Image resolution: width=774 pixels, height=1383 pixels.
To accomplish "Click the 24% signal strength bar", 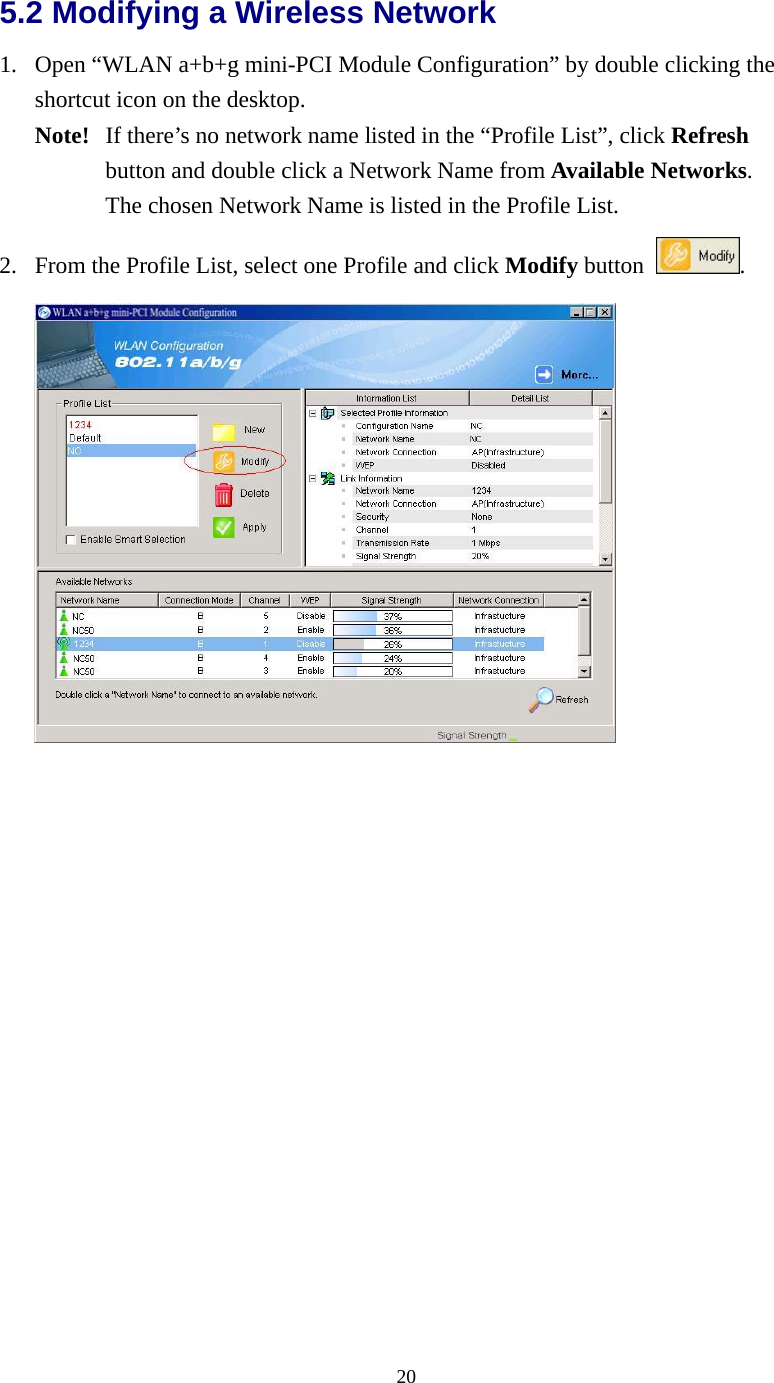I will pos(392,659).
